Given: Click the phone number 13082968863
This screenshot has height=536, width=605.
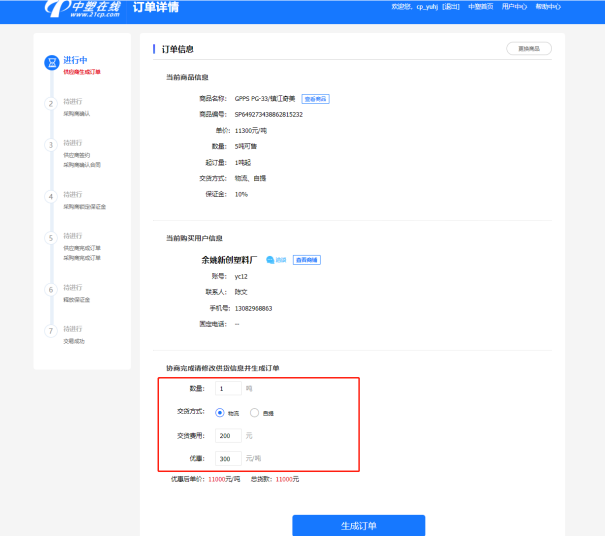Looking at the screenshot, I should 253,308.
